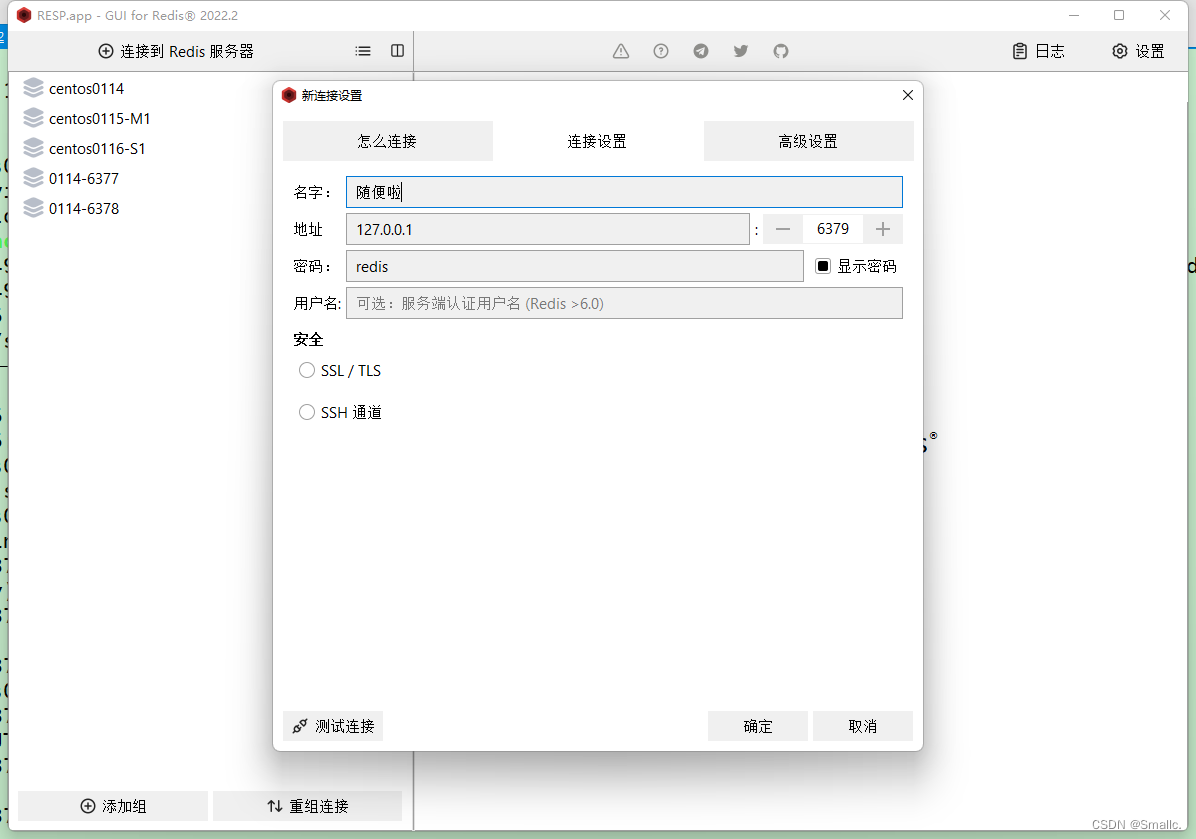Image resolution: width=1196 pixels, height=839 pixels.
Task: Click the 地址 address field 127.0.0.1
Action: tap(548, 230)
